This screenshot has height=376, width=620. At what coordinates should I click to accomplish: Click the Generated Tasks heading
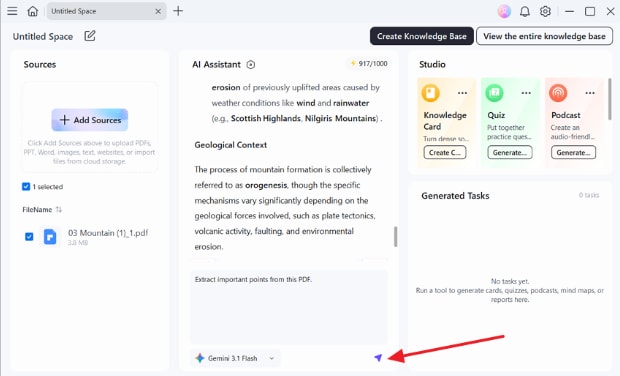(x=455, y=196)
